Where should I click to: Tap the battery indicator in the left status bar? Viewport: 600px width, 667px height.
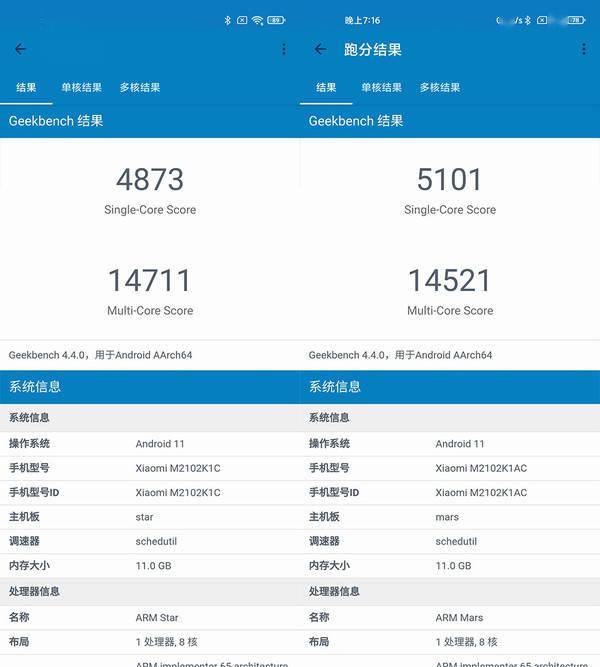pyautogui.click(x=276, y=20)
